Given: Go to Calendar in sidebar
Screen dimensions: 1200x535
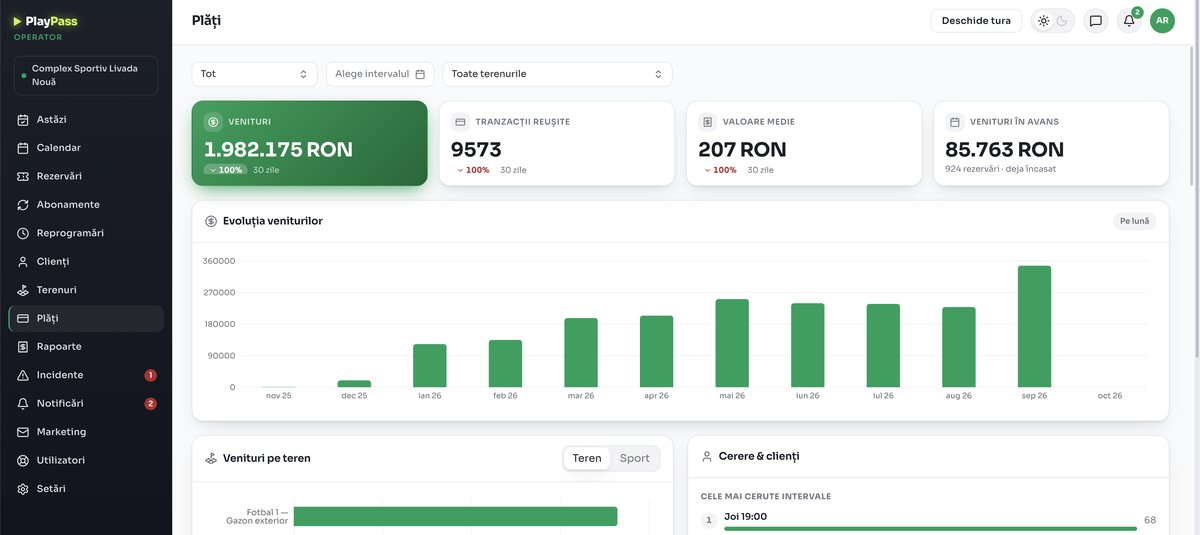Looking at the screenshot, I should click(x=86, y=148).
